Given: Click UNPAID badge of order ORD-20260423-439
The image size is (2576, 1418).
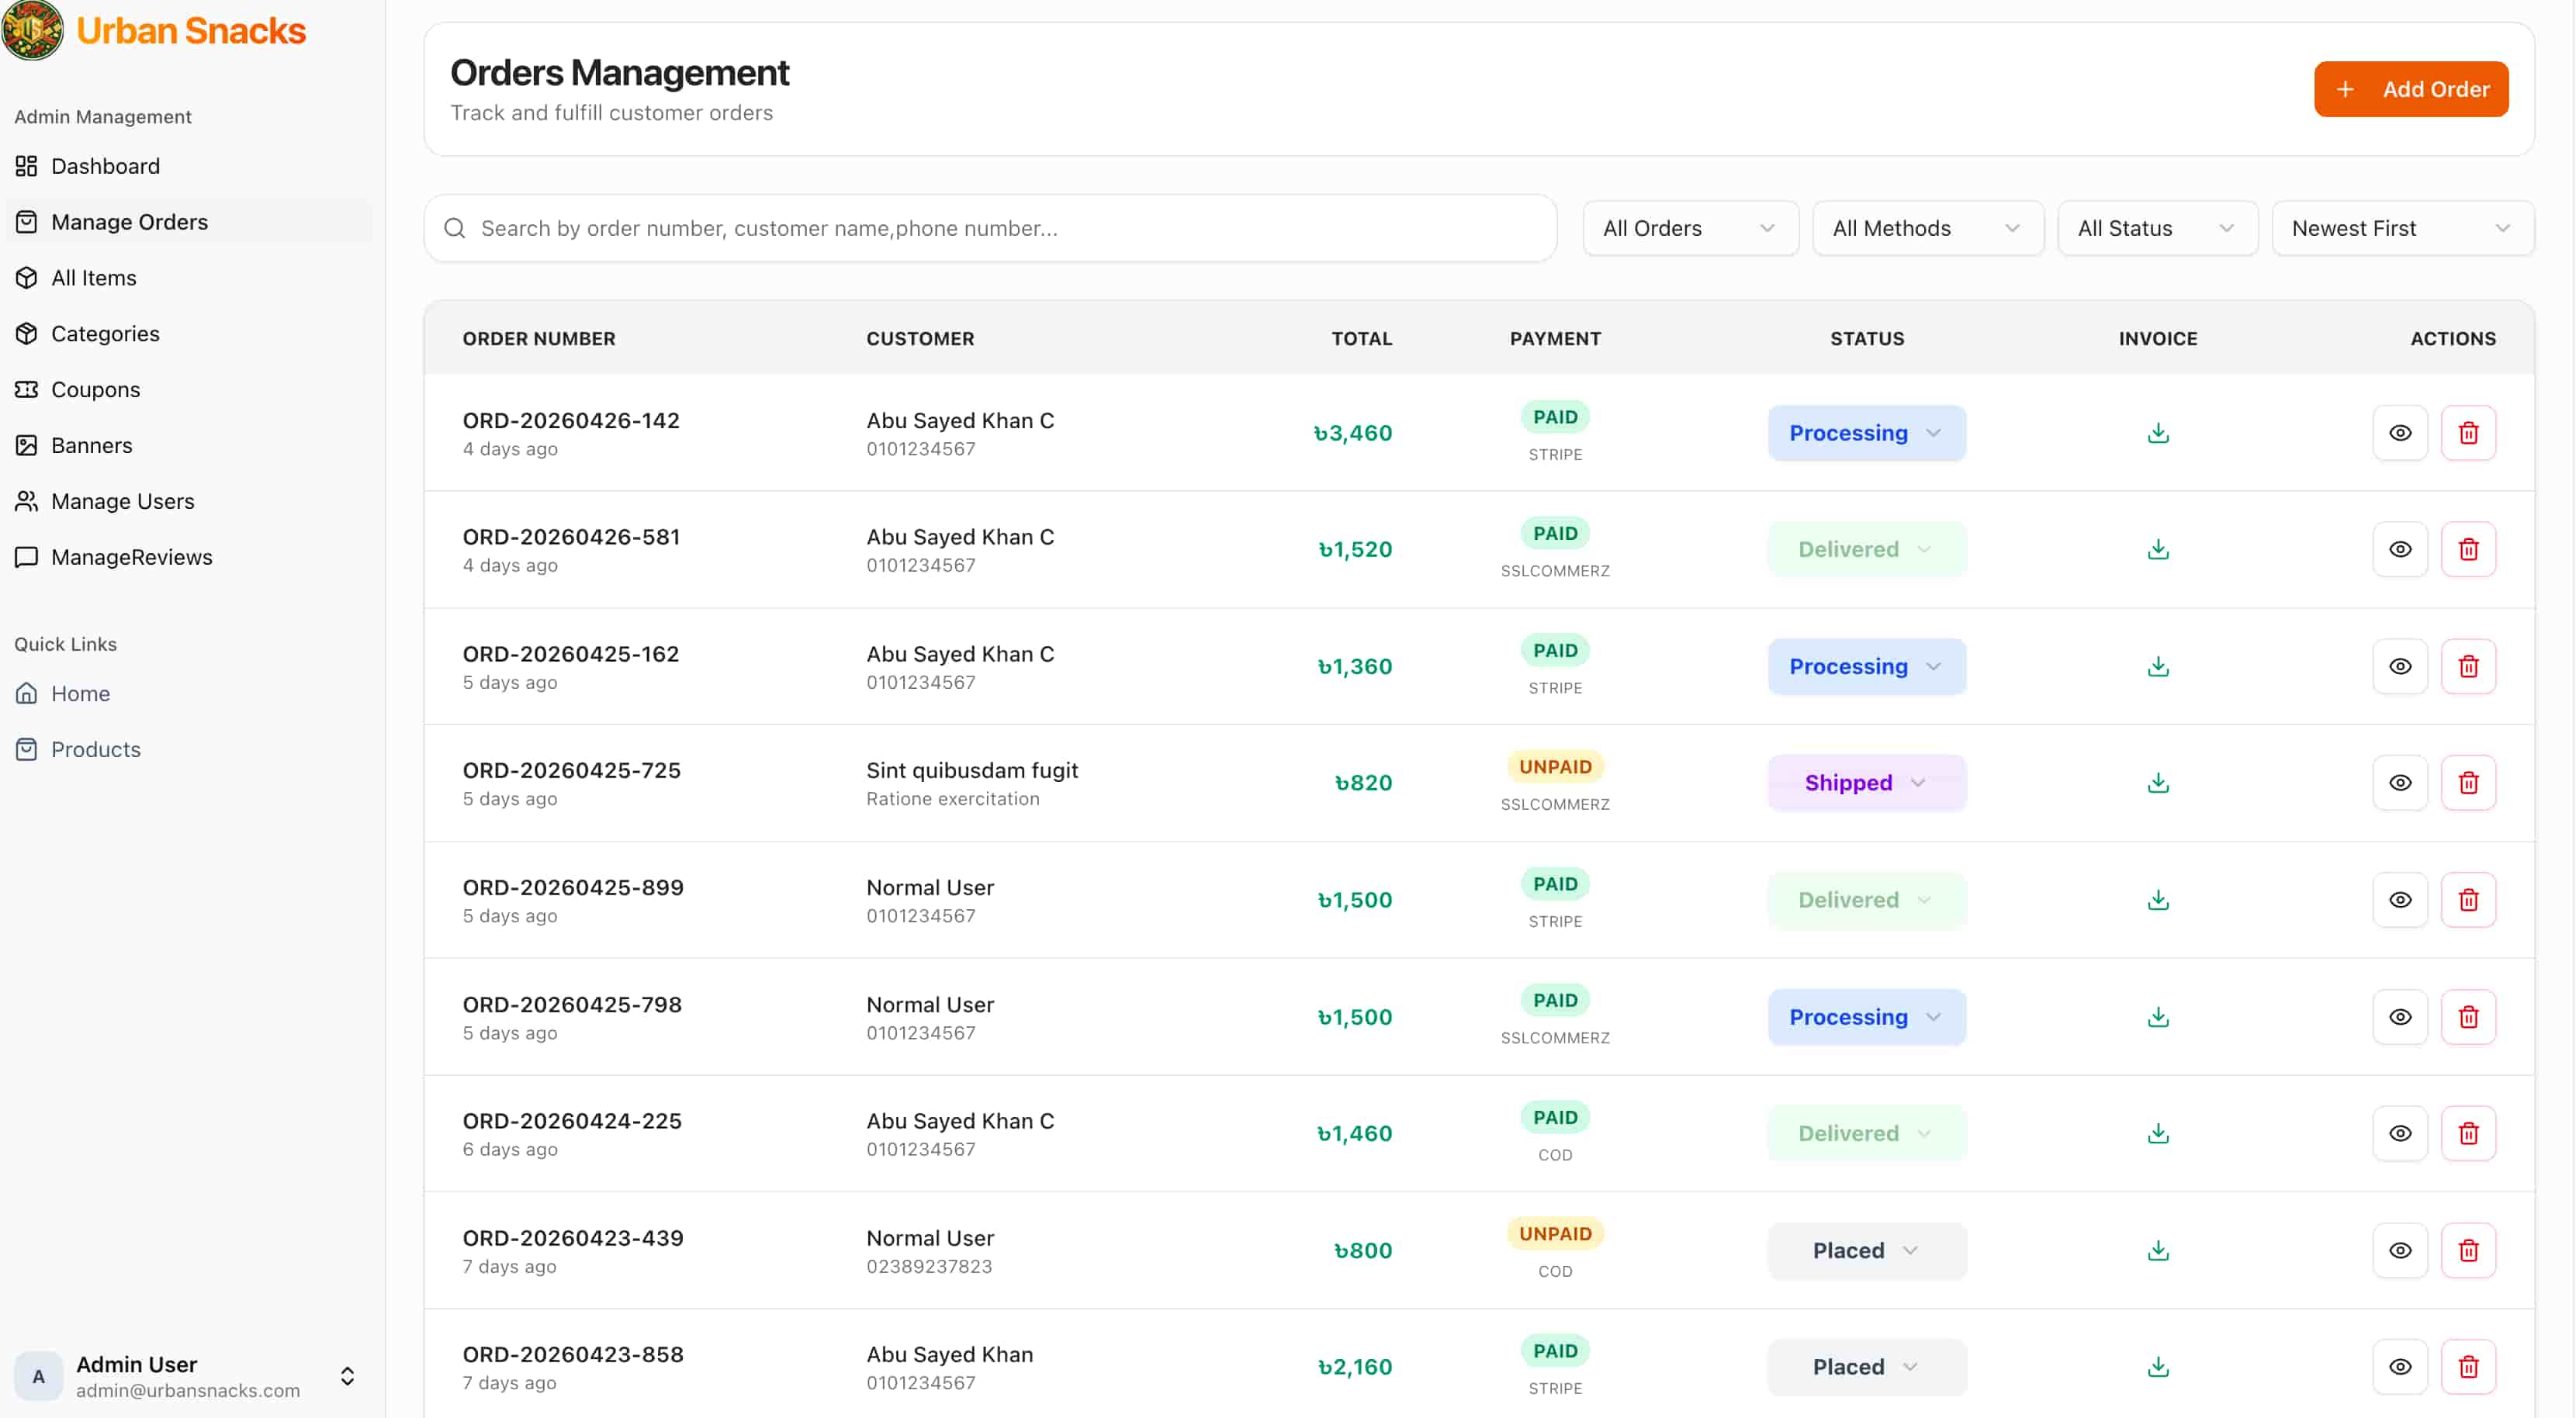Looking at the screenshot, I should pos(1555,1234).
